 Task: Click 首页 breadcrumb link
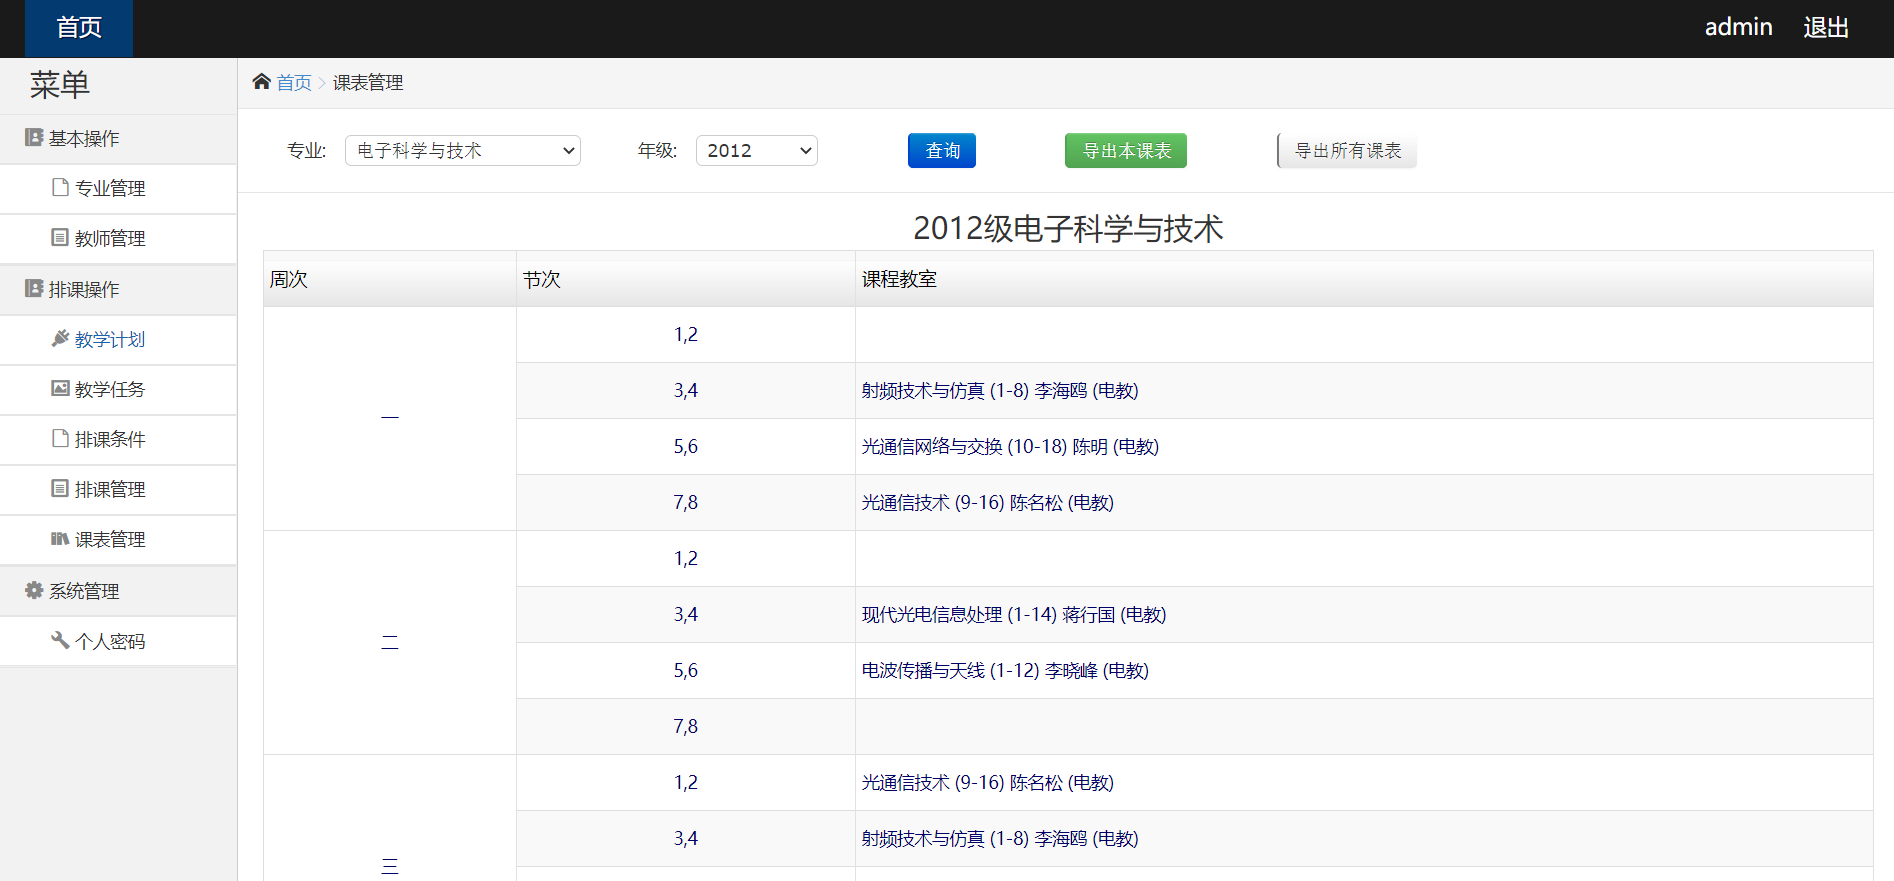[x=294, y=83]
